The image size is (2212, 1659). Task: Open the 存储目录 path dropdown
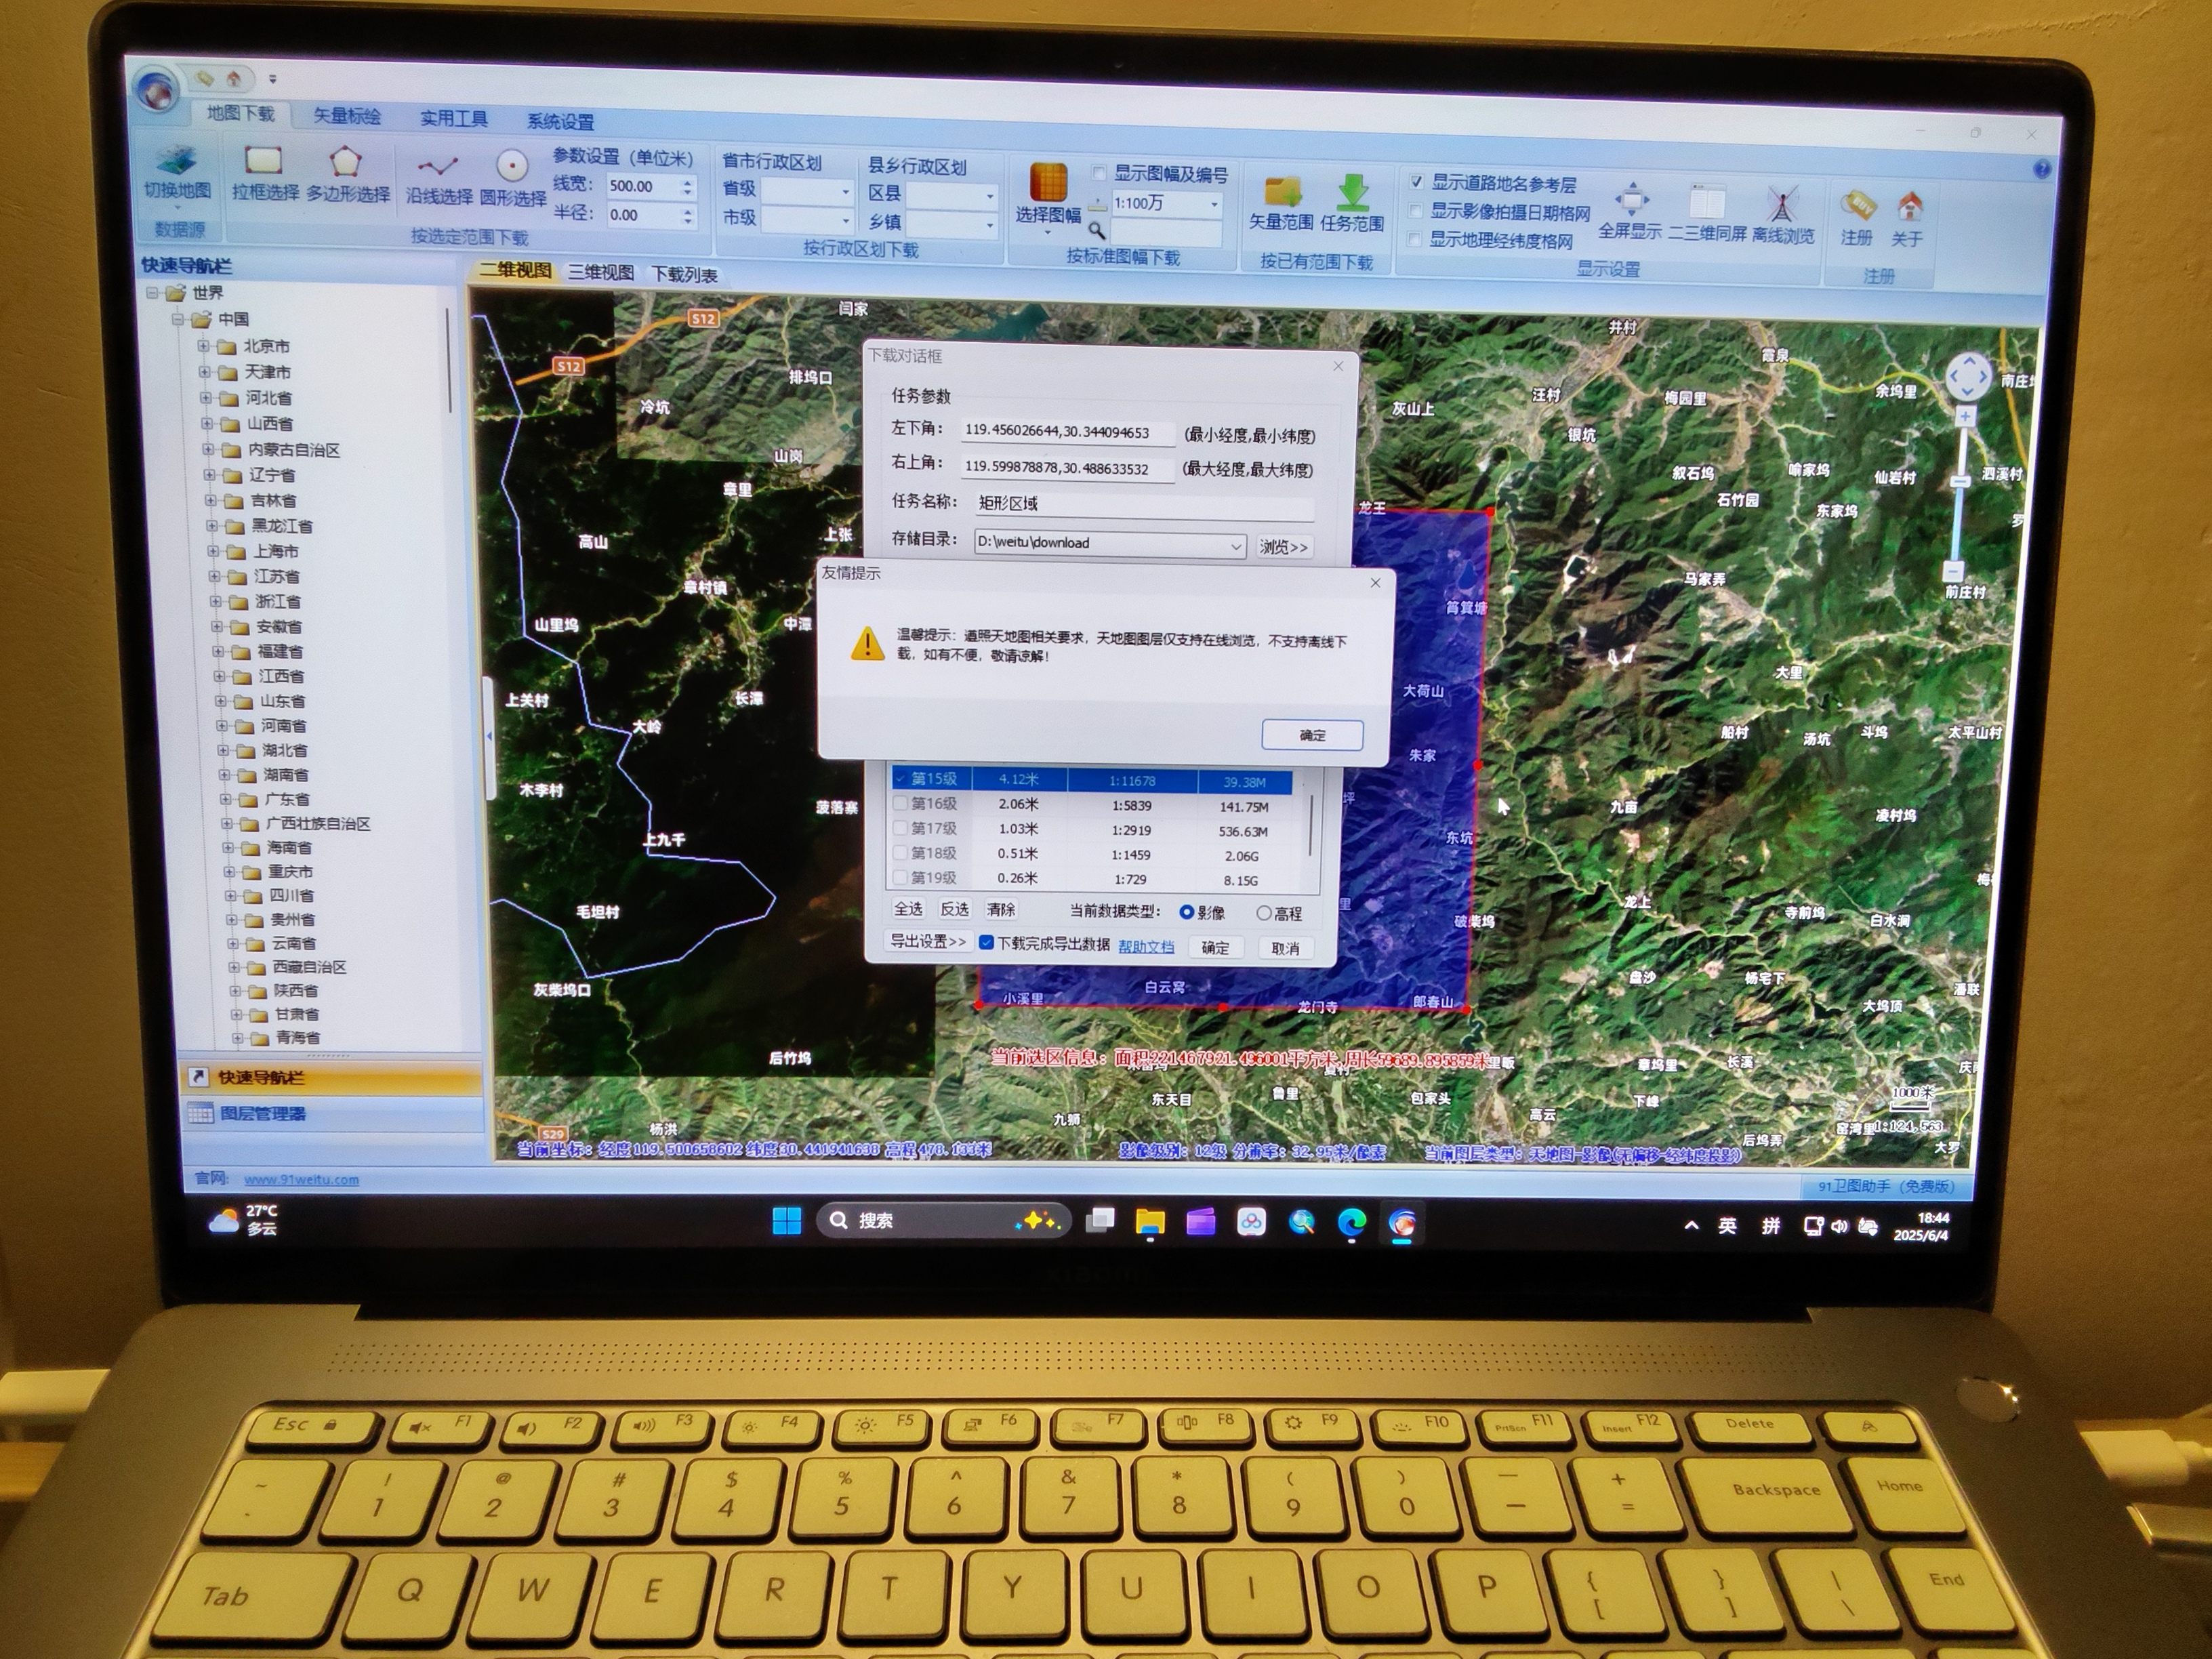pyautogui.click(x=1236, y=546)
